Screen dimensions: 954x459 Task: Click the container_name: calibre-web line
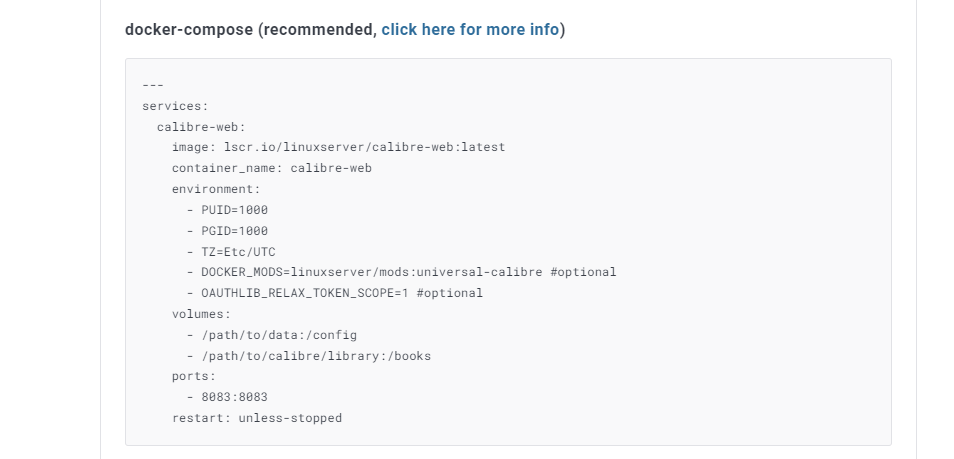click(271, 168)
